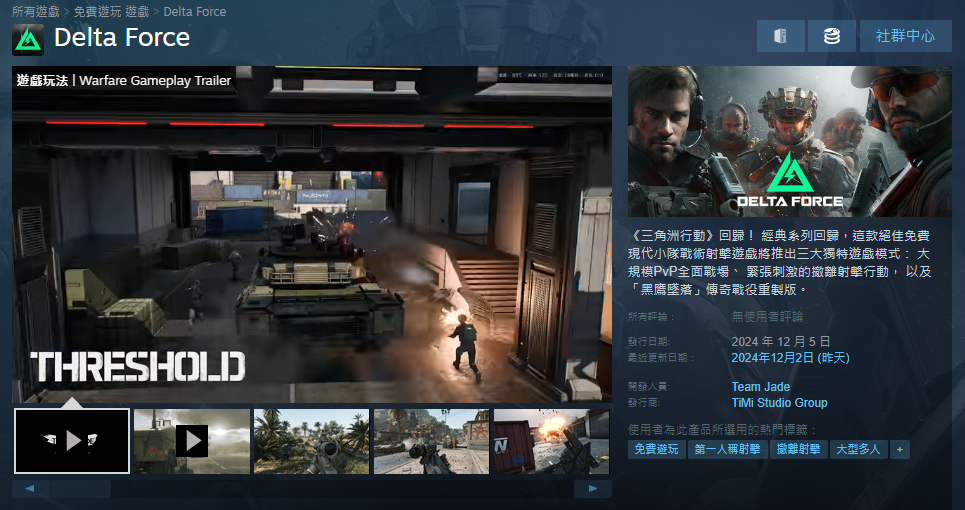Click the Delta Force breadcrumb link

194,11
